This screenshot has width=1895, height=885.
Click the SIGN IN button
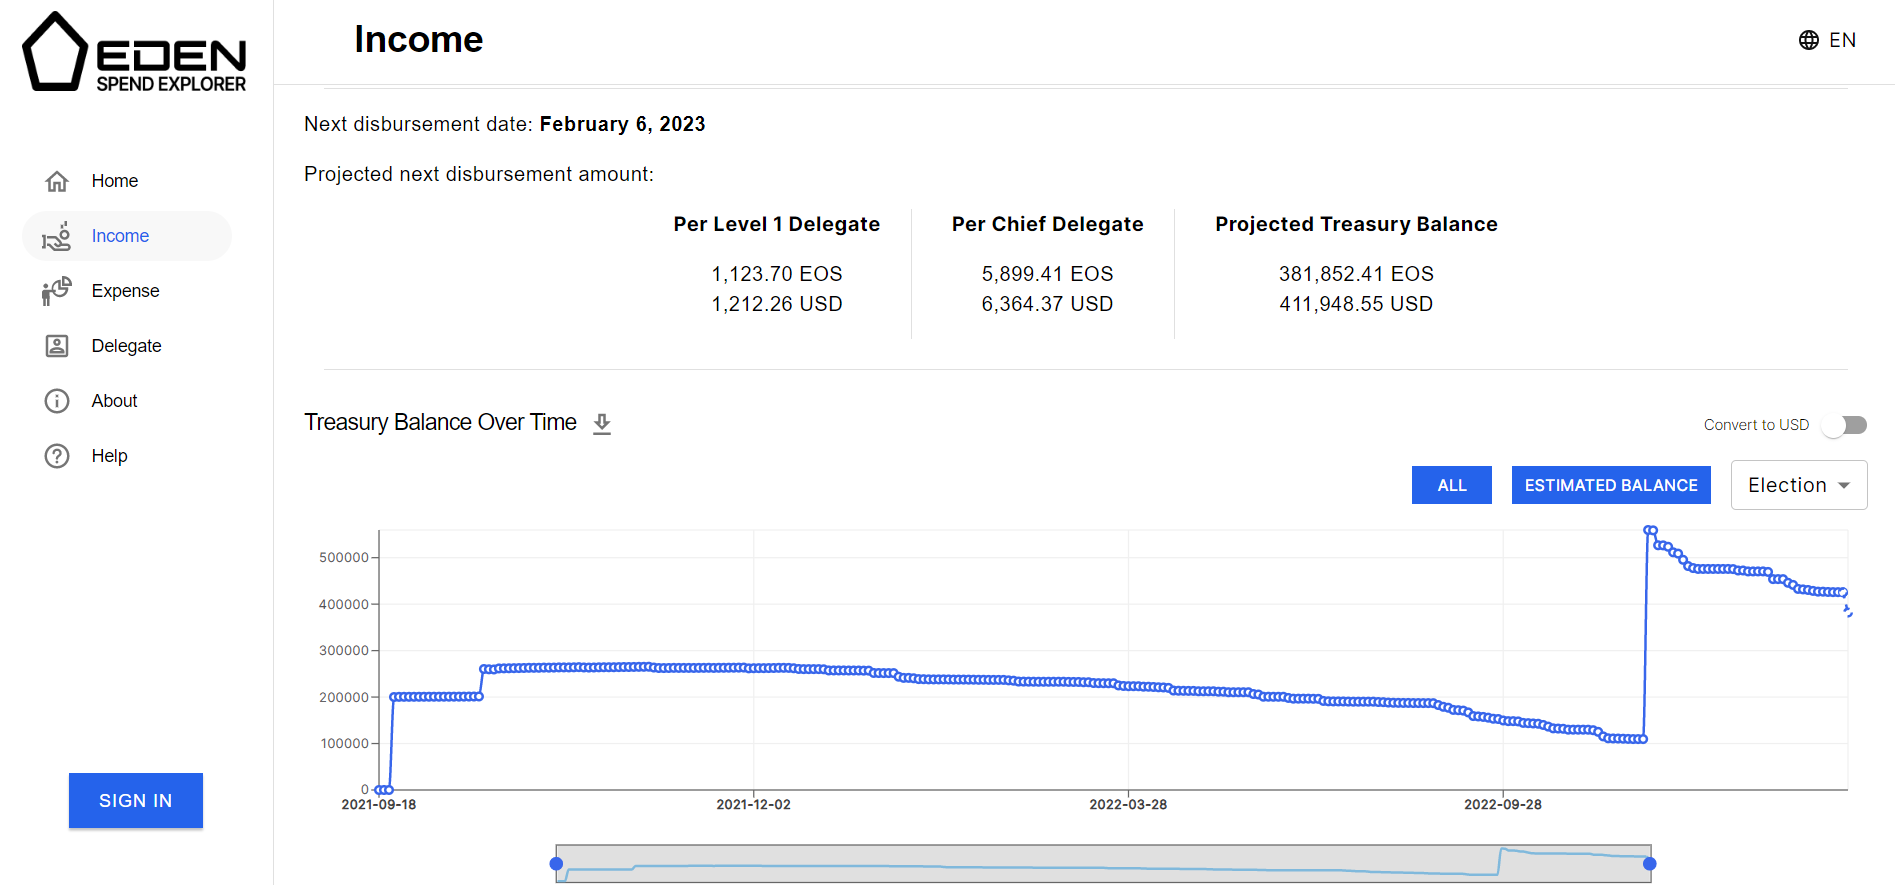(136, 801)
